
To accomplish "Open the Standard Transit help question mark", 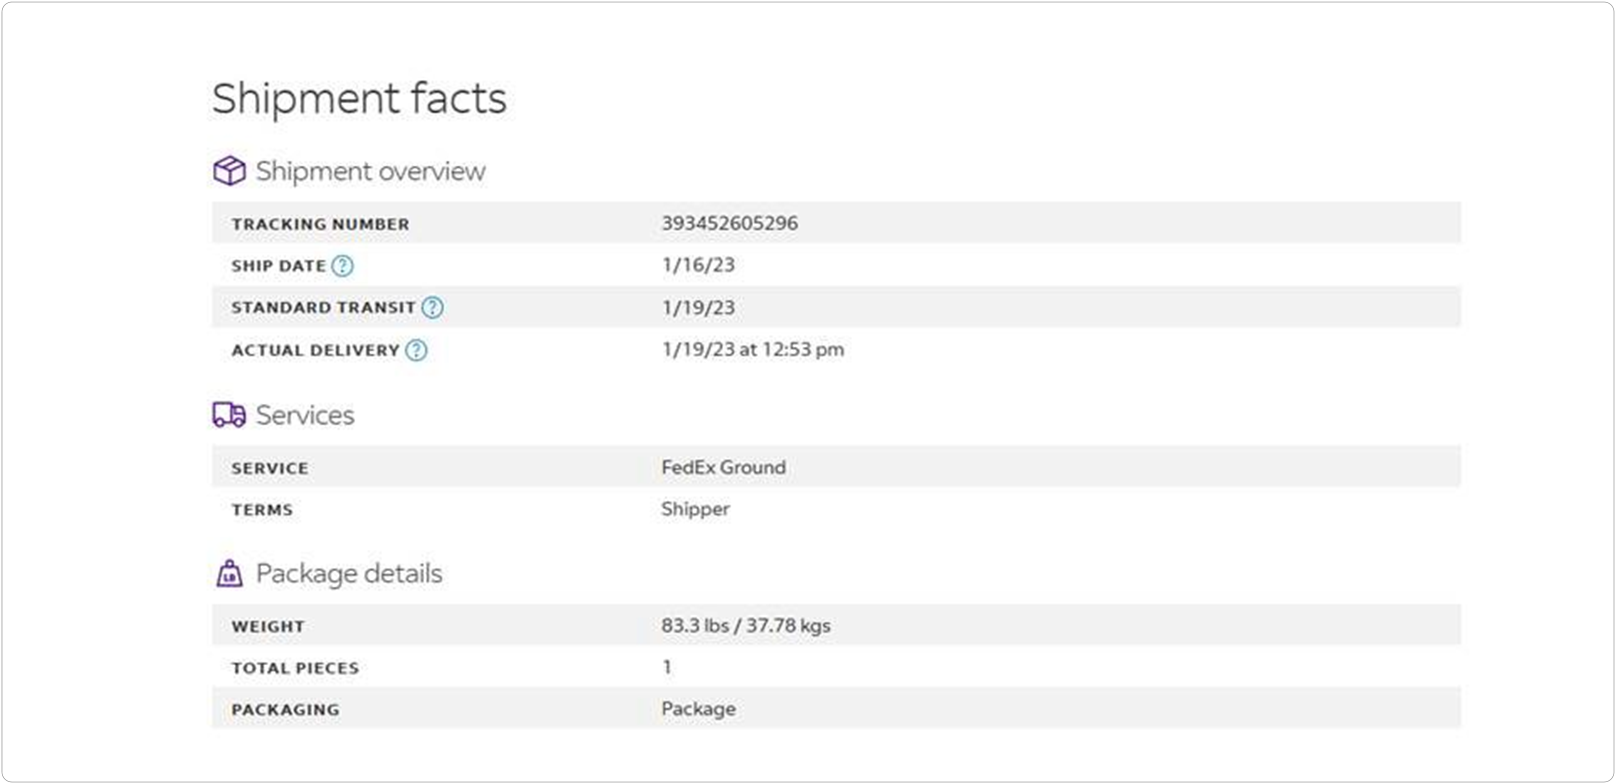I will 432,308.
